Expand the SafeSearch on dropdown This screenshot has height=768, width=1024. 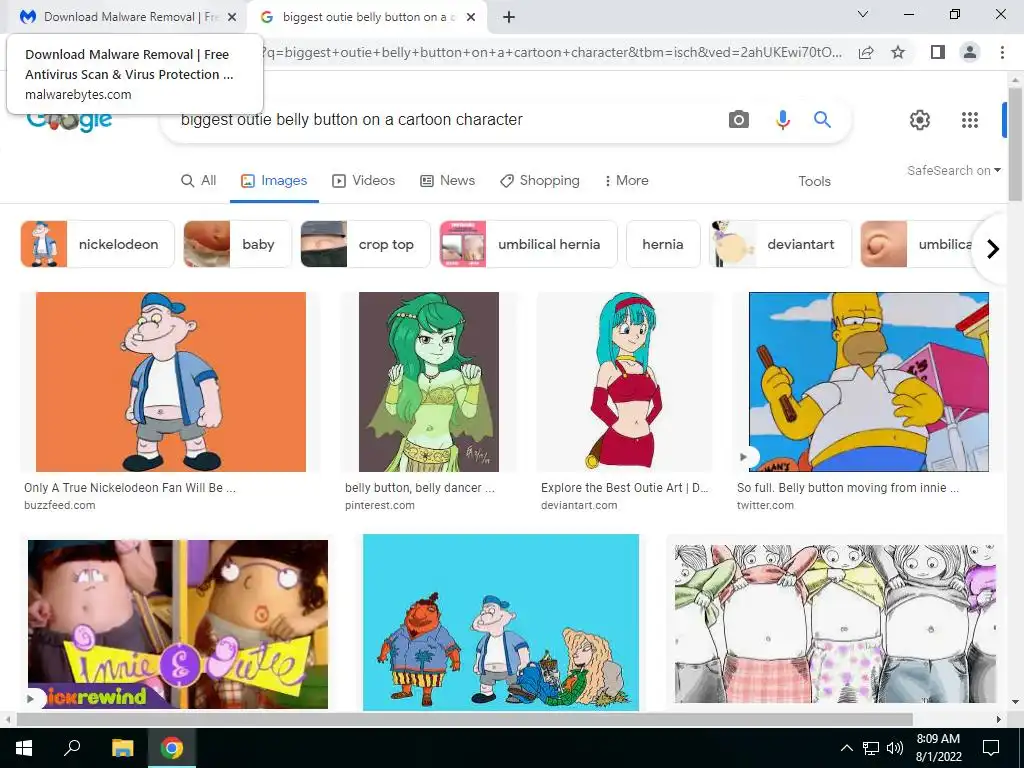953,170
